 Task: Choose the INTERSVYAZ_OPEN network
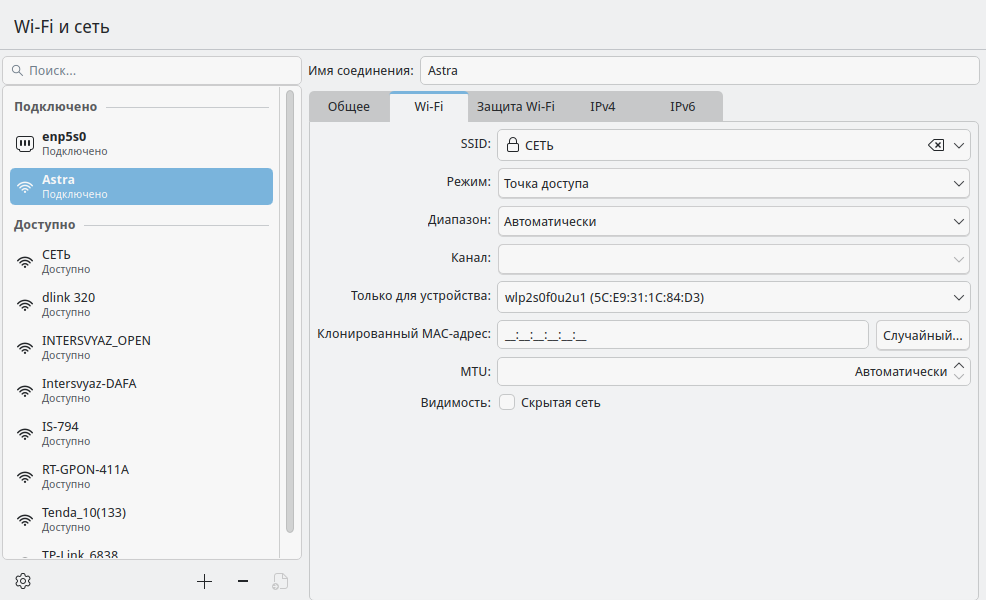141,347
